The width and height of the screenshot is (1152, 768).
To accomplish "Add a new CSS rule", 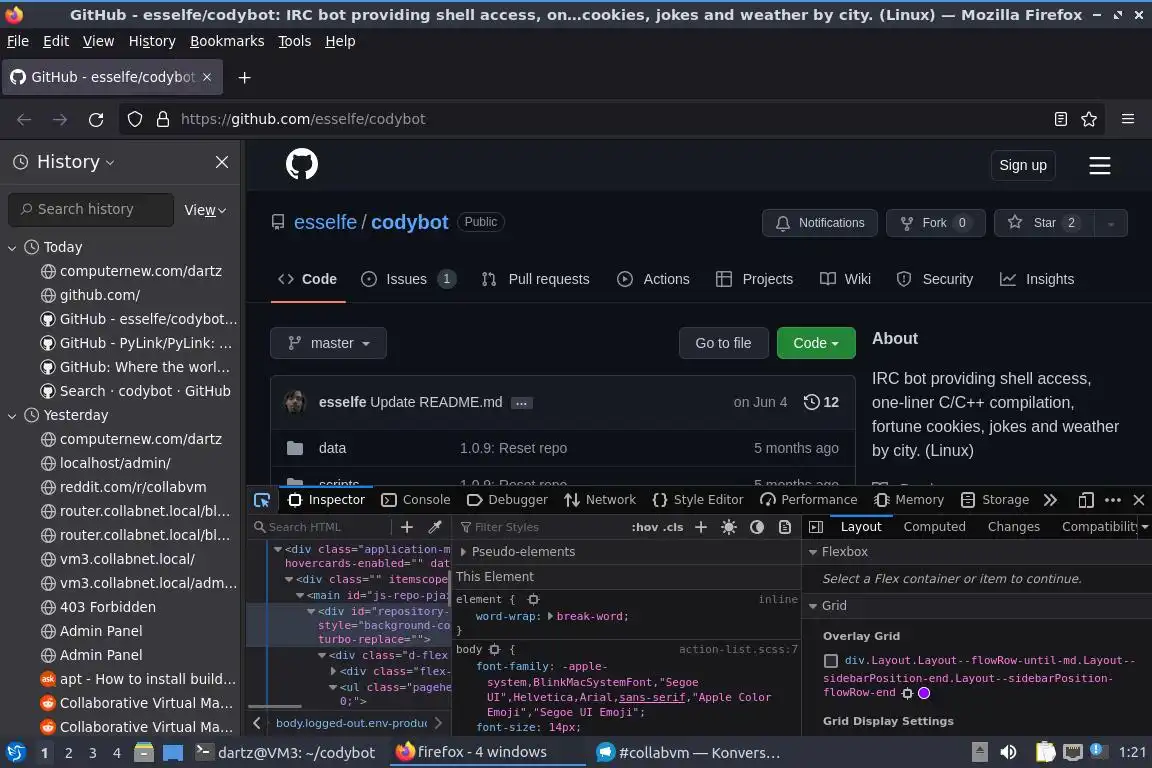I will tap(701, 527).
